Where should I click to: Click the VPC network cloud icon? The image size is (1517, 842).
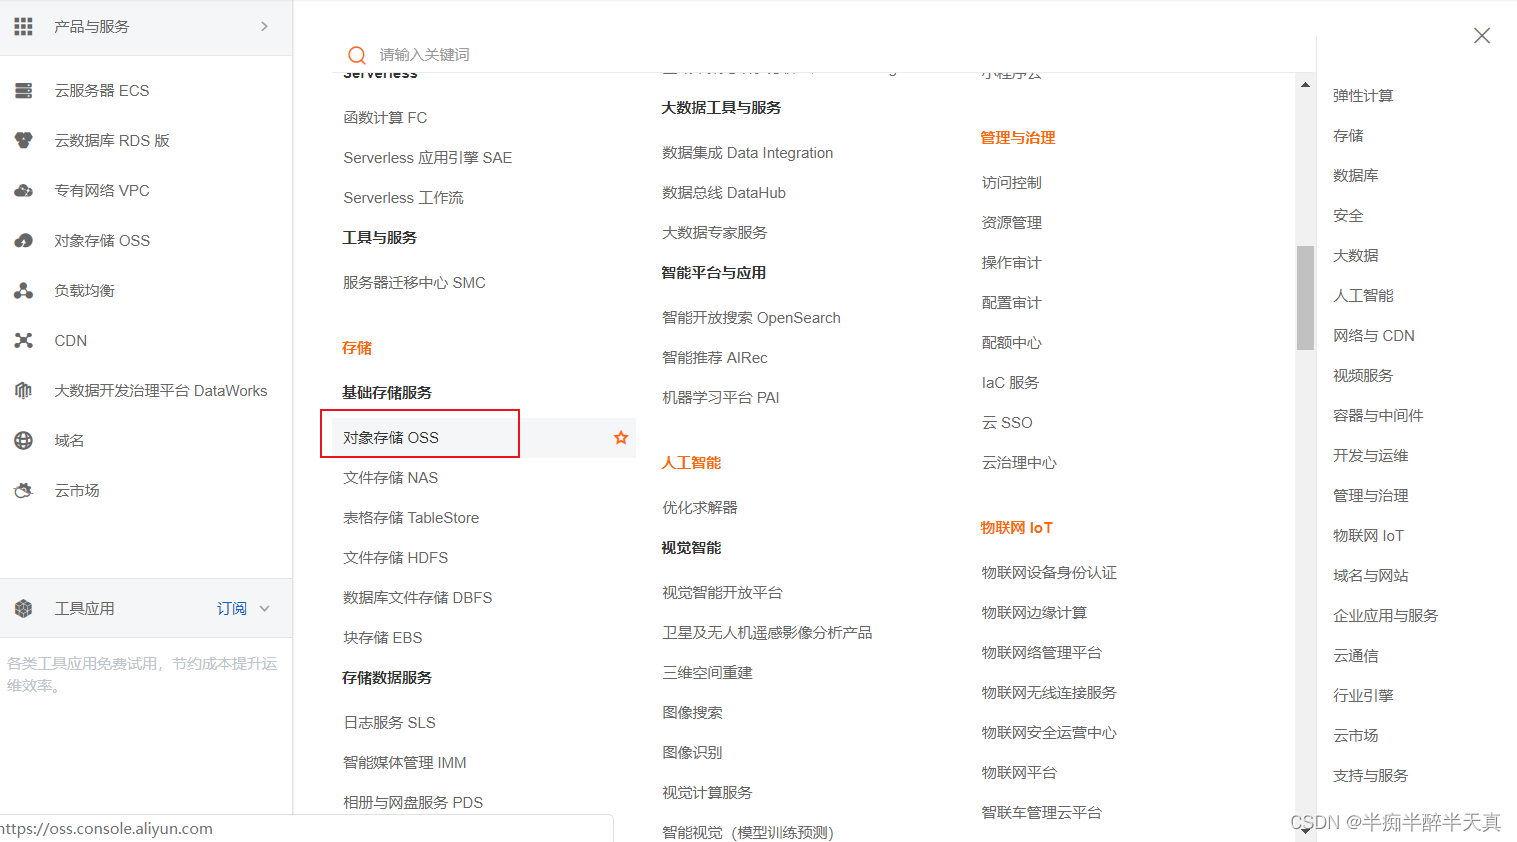(23, 190)
